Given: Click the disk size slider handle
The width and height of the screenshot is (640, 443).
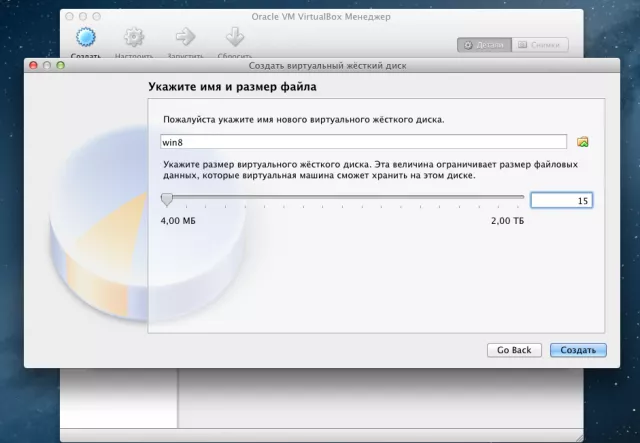Looking at the screenshot, I should point(167,199).
